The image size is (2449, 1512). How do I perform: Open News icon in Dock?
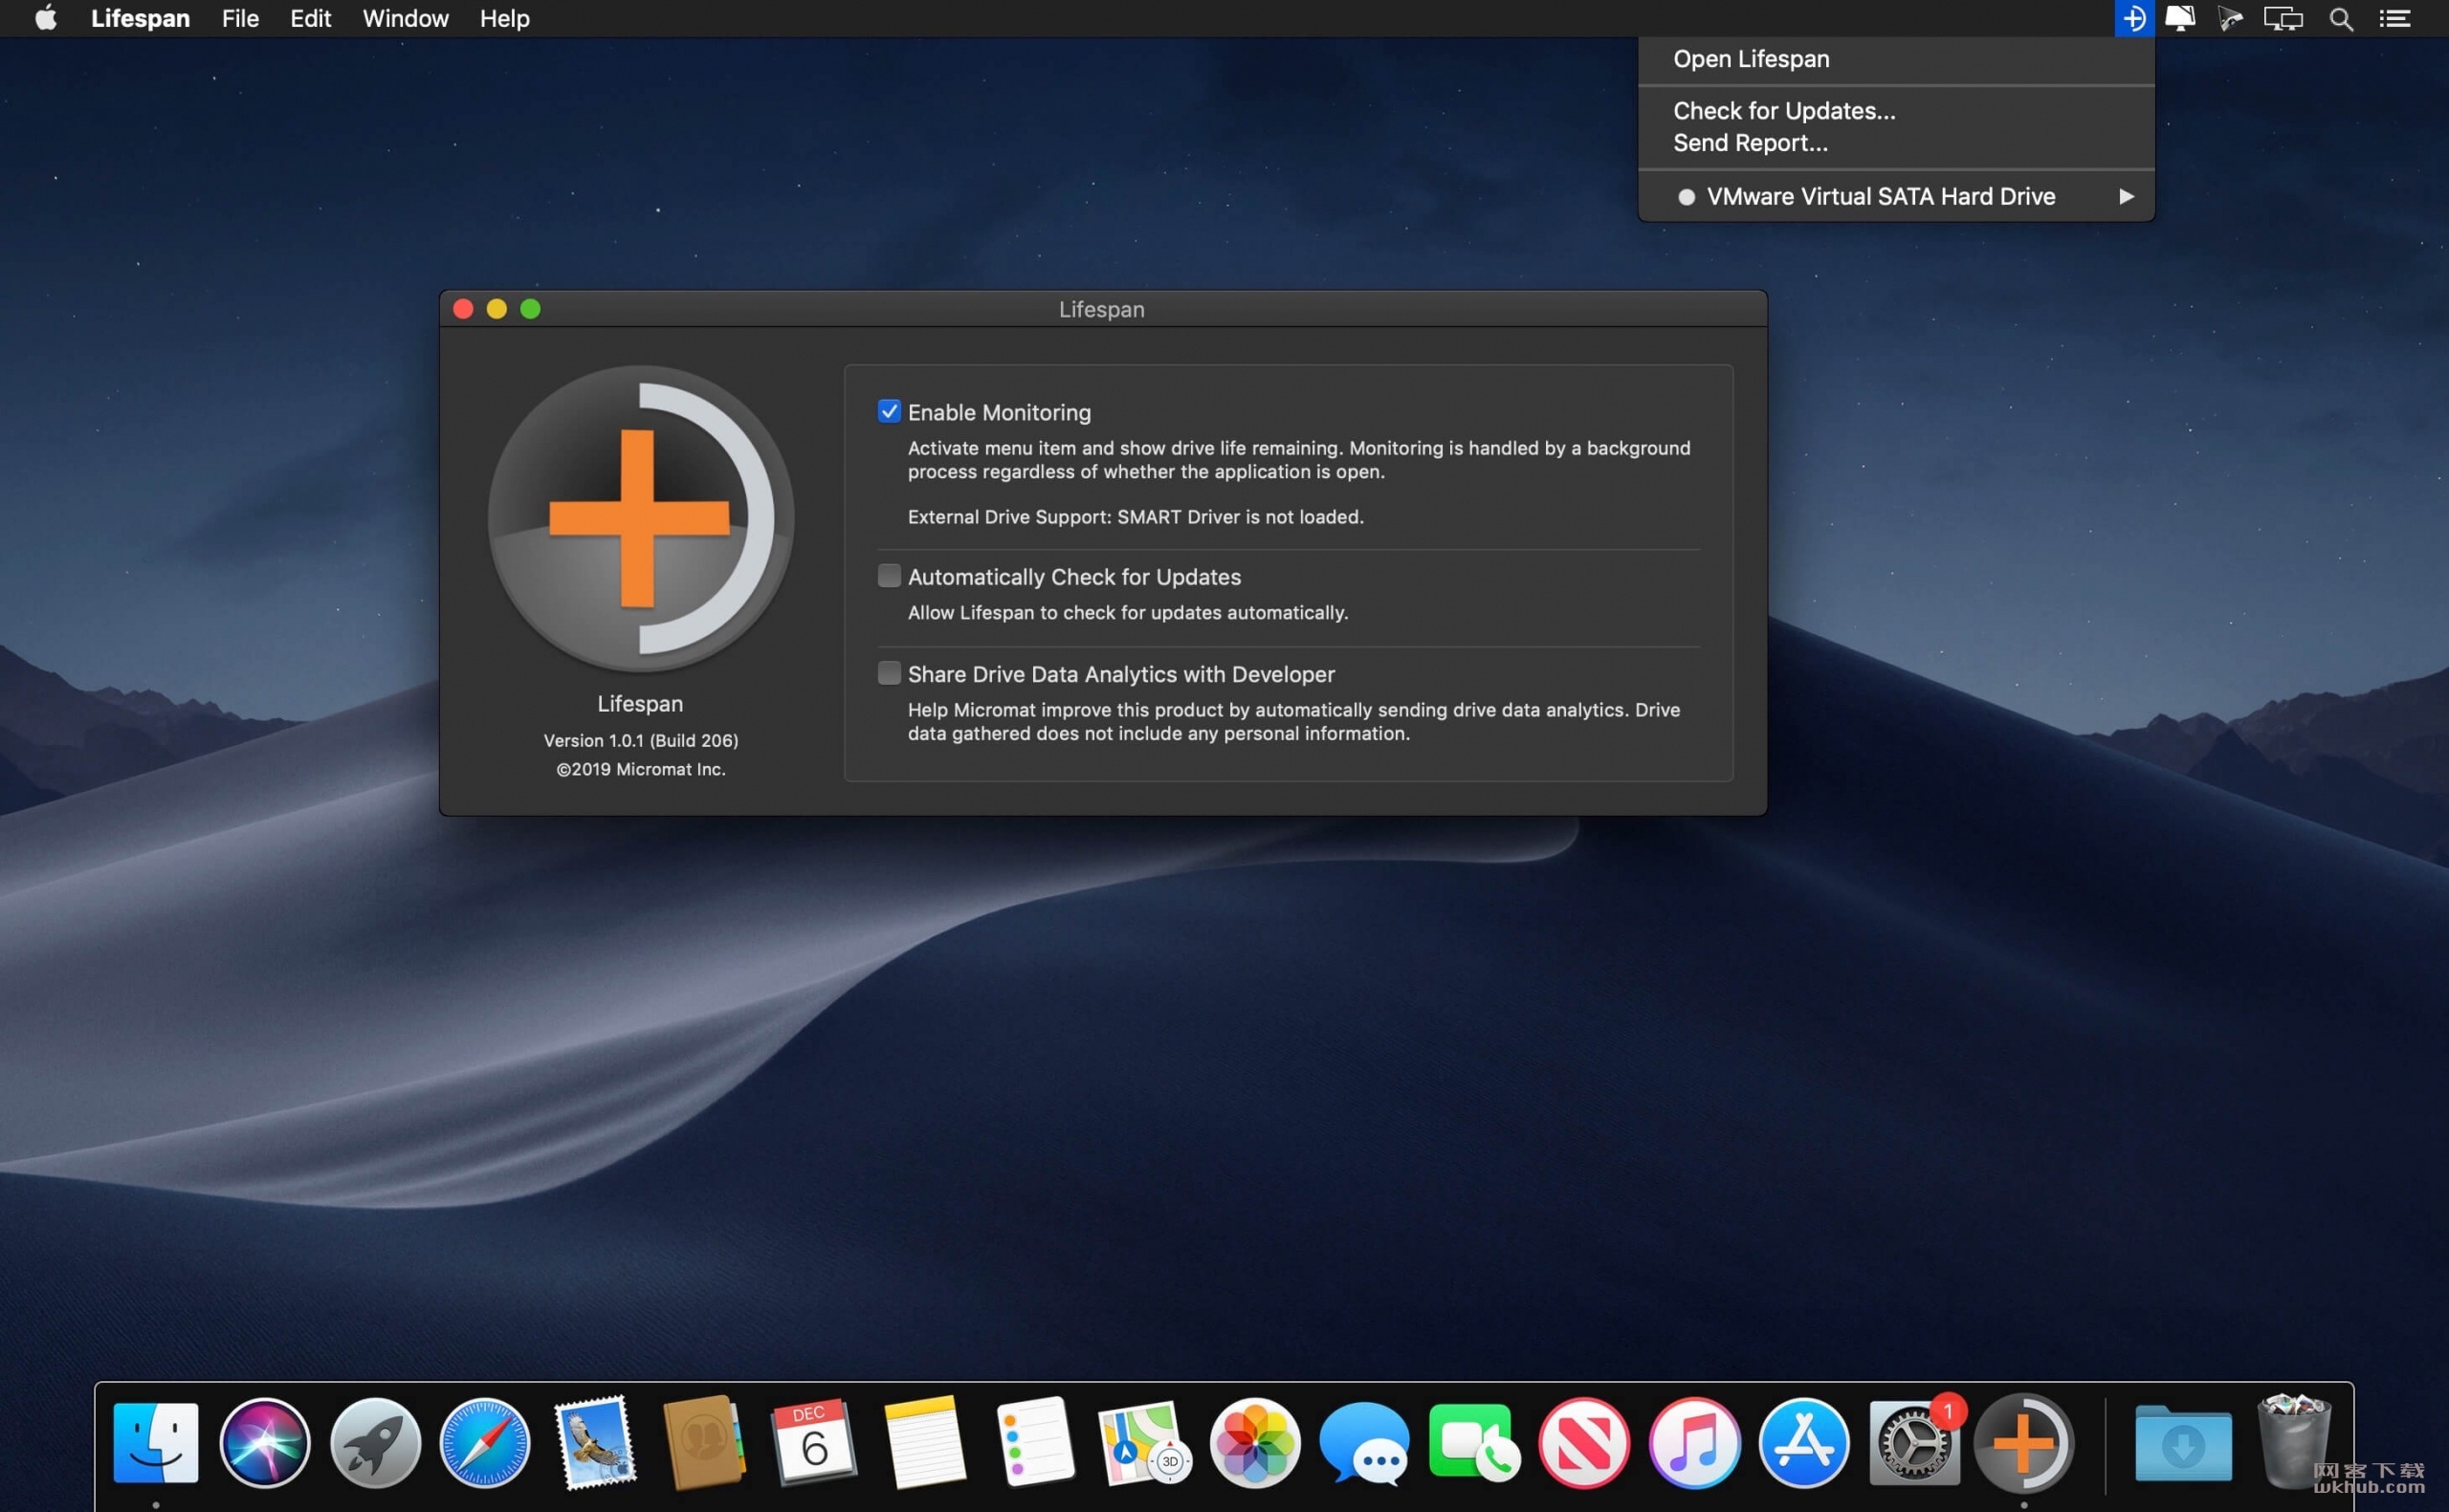(1585, 1443)
